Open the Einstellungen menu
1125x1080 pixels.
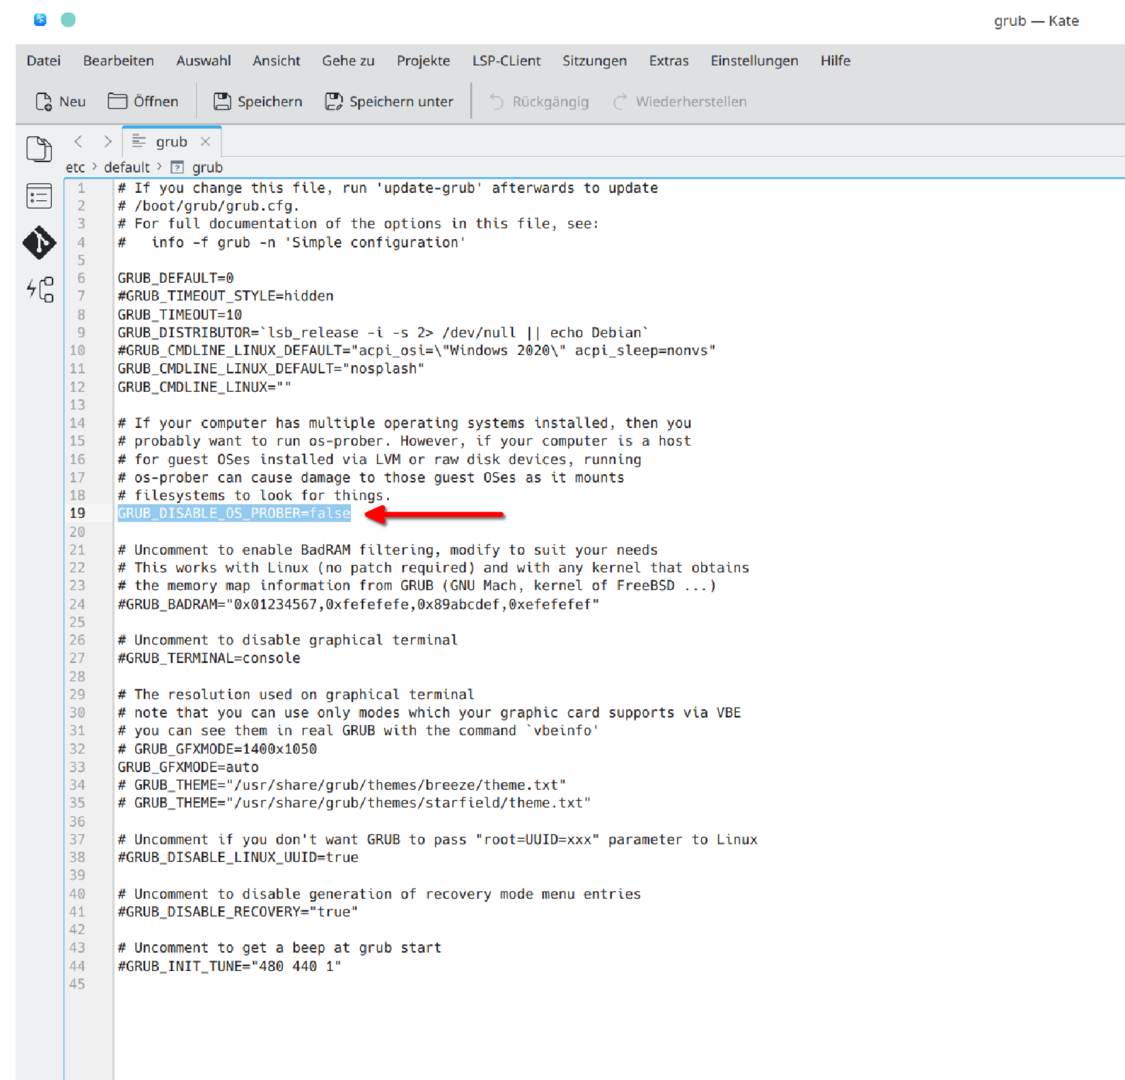[754, 61]
